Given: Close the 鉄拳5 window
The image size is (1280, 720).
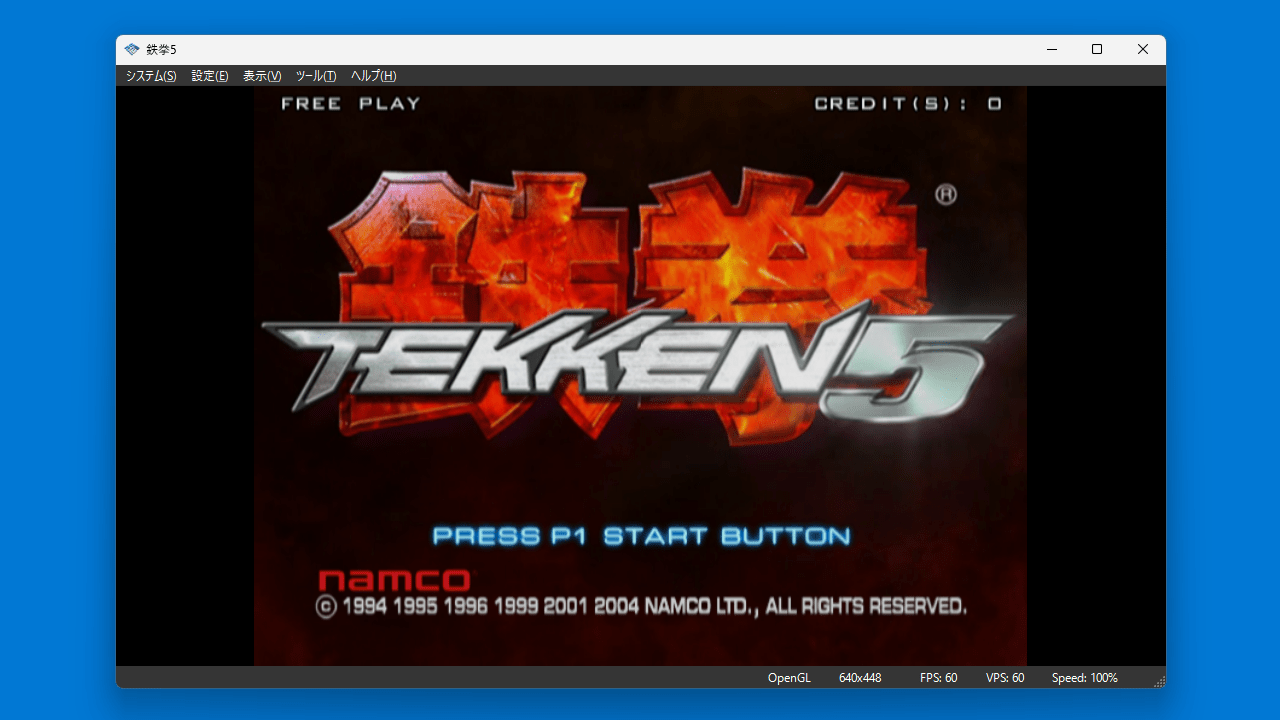Looking at the screenshot, I should click(x=1143, y=49).
